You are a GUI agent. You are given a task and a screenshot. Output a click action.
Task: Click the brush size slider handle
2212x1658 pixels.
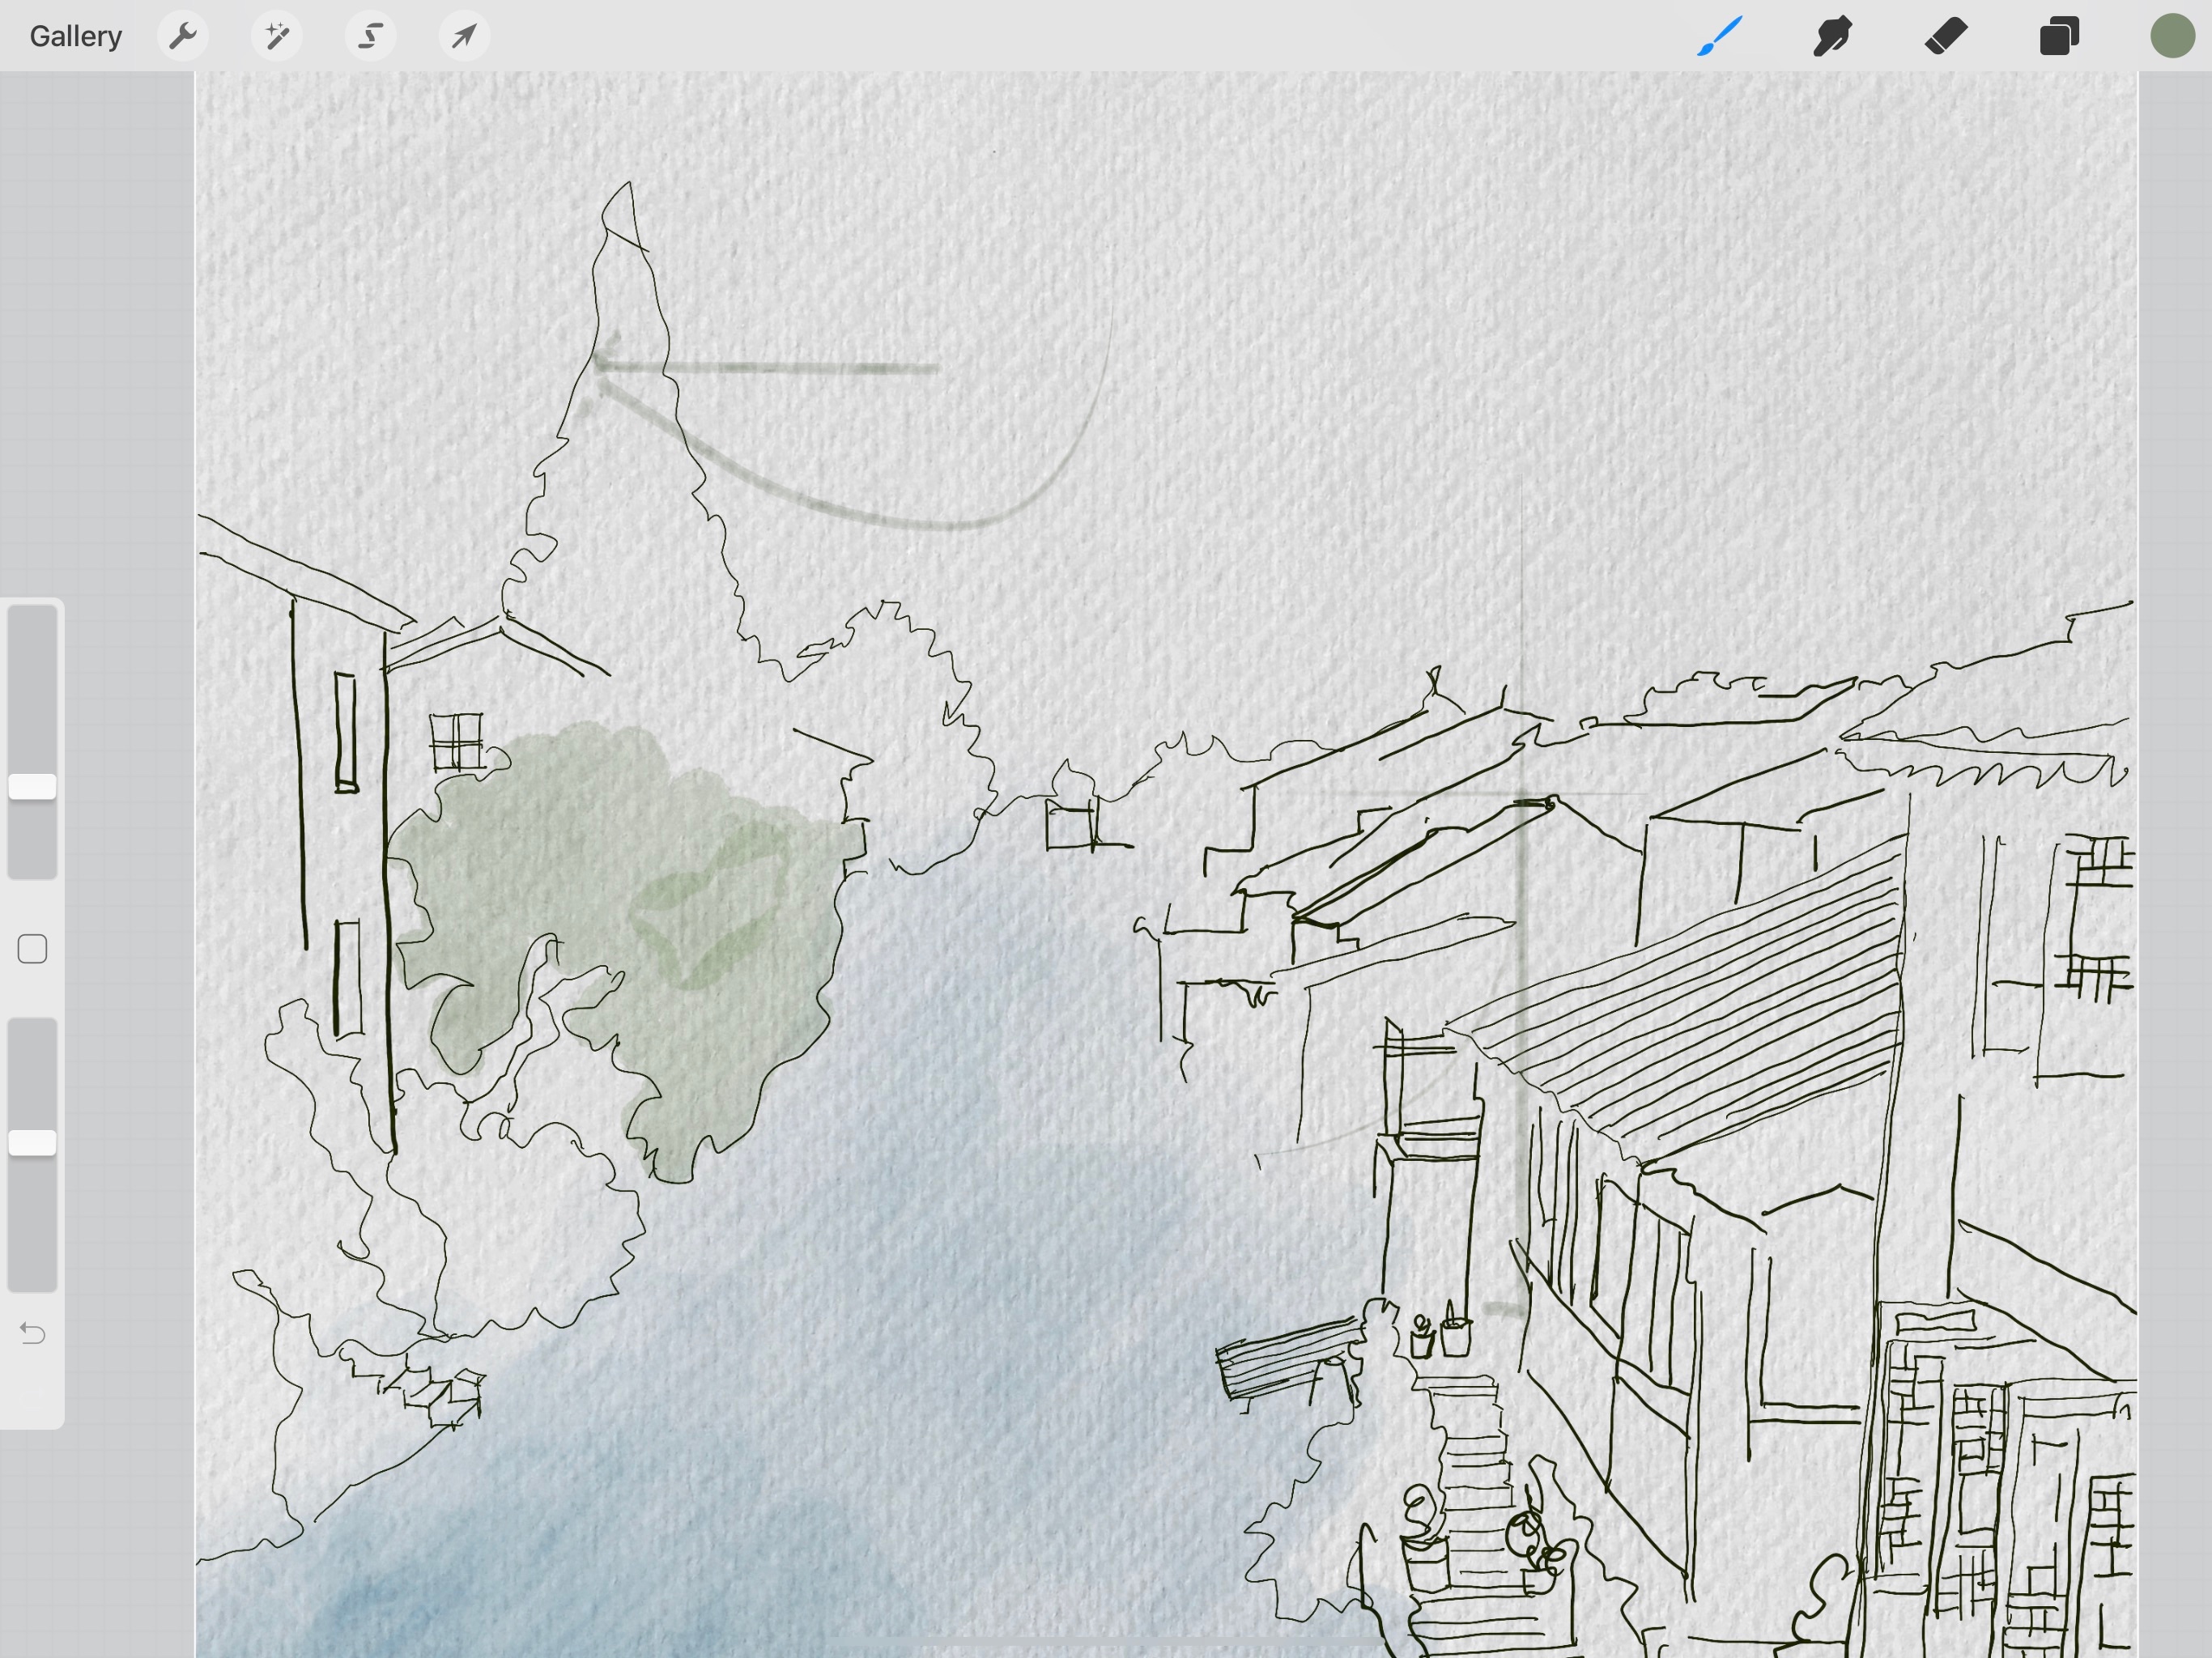[32, 786]
